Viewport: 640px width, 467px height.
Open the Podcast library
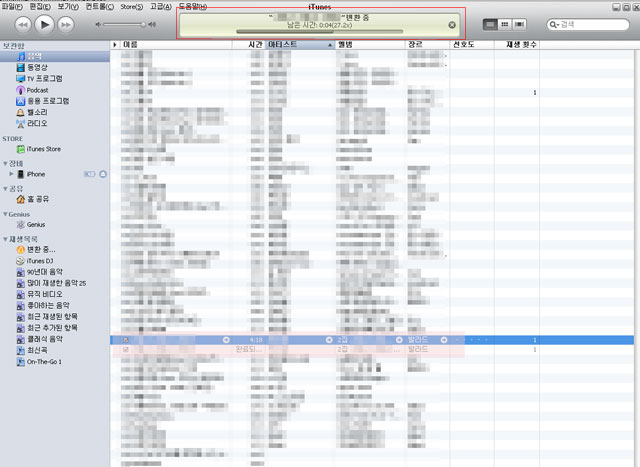tap(32, 90)
